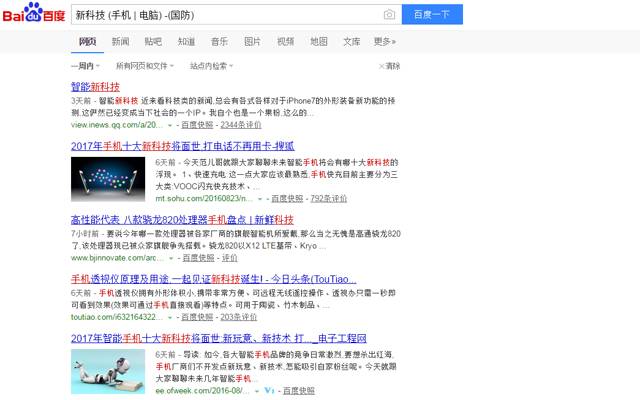Click the view.inews.qq.com URL text
640x400 pixels.
(x=117, y=125)
